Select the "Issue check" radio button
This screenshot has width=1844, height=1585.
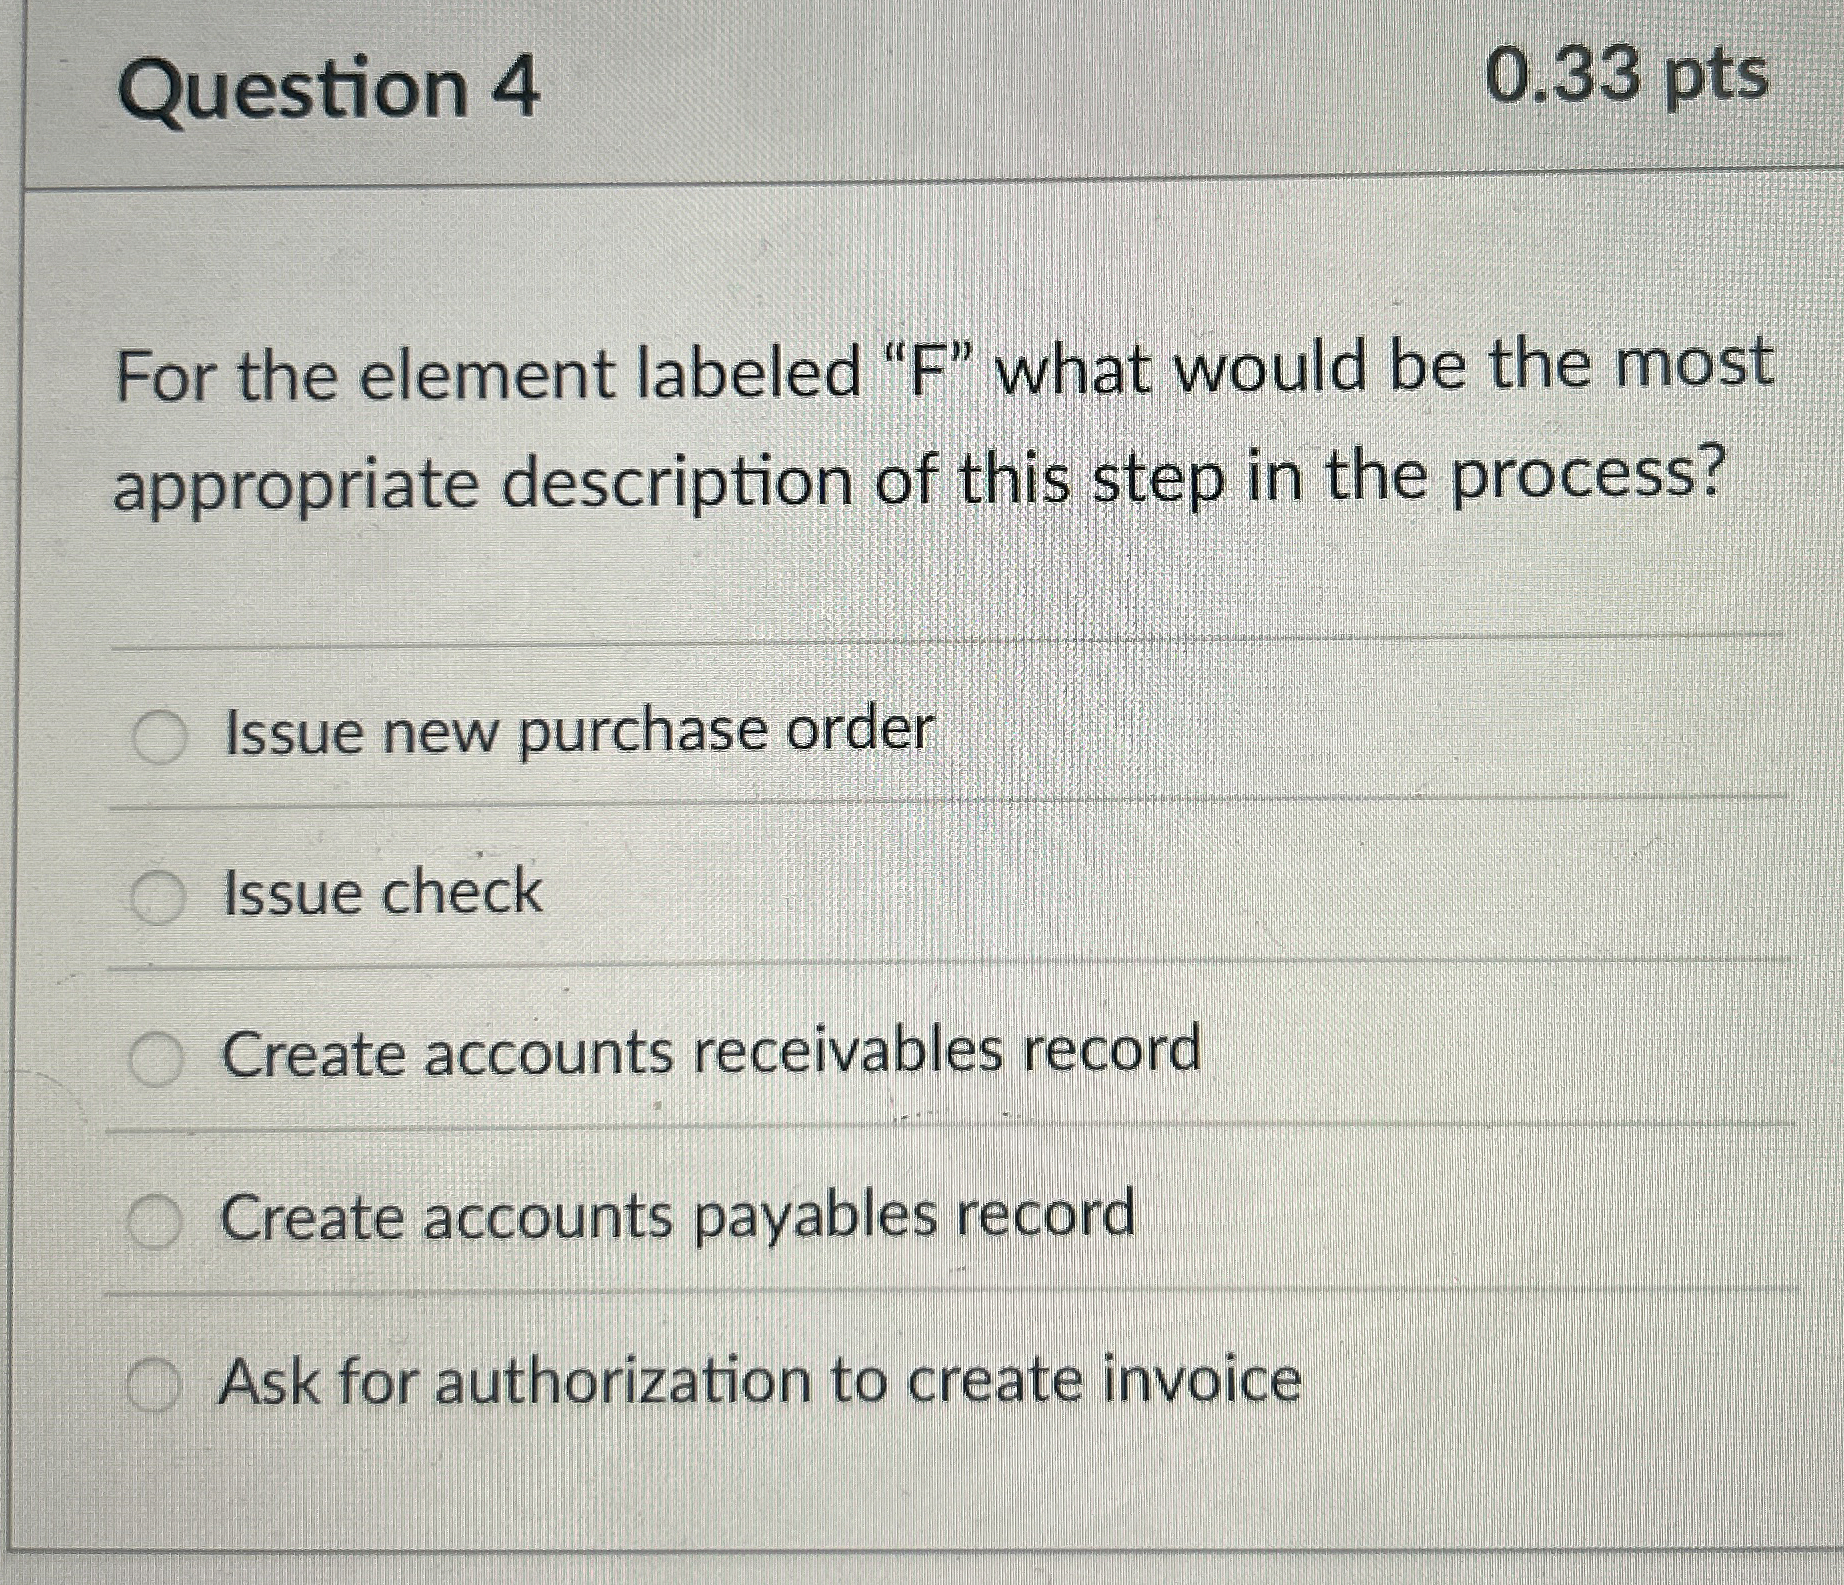pos(160,897)
